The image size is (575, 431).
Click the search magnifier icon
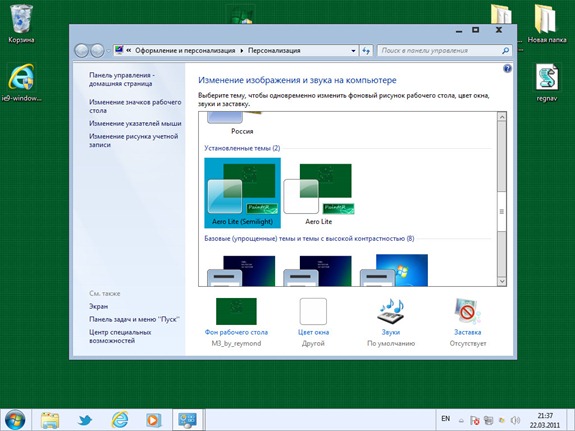click(x=505, y=51)
